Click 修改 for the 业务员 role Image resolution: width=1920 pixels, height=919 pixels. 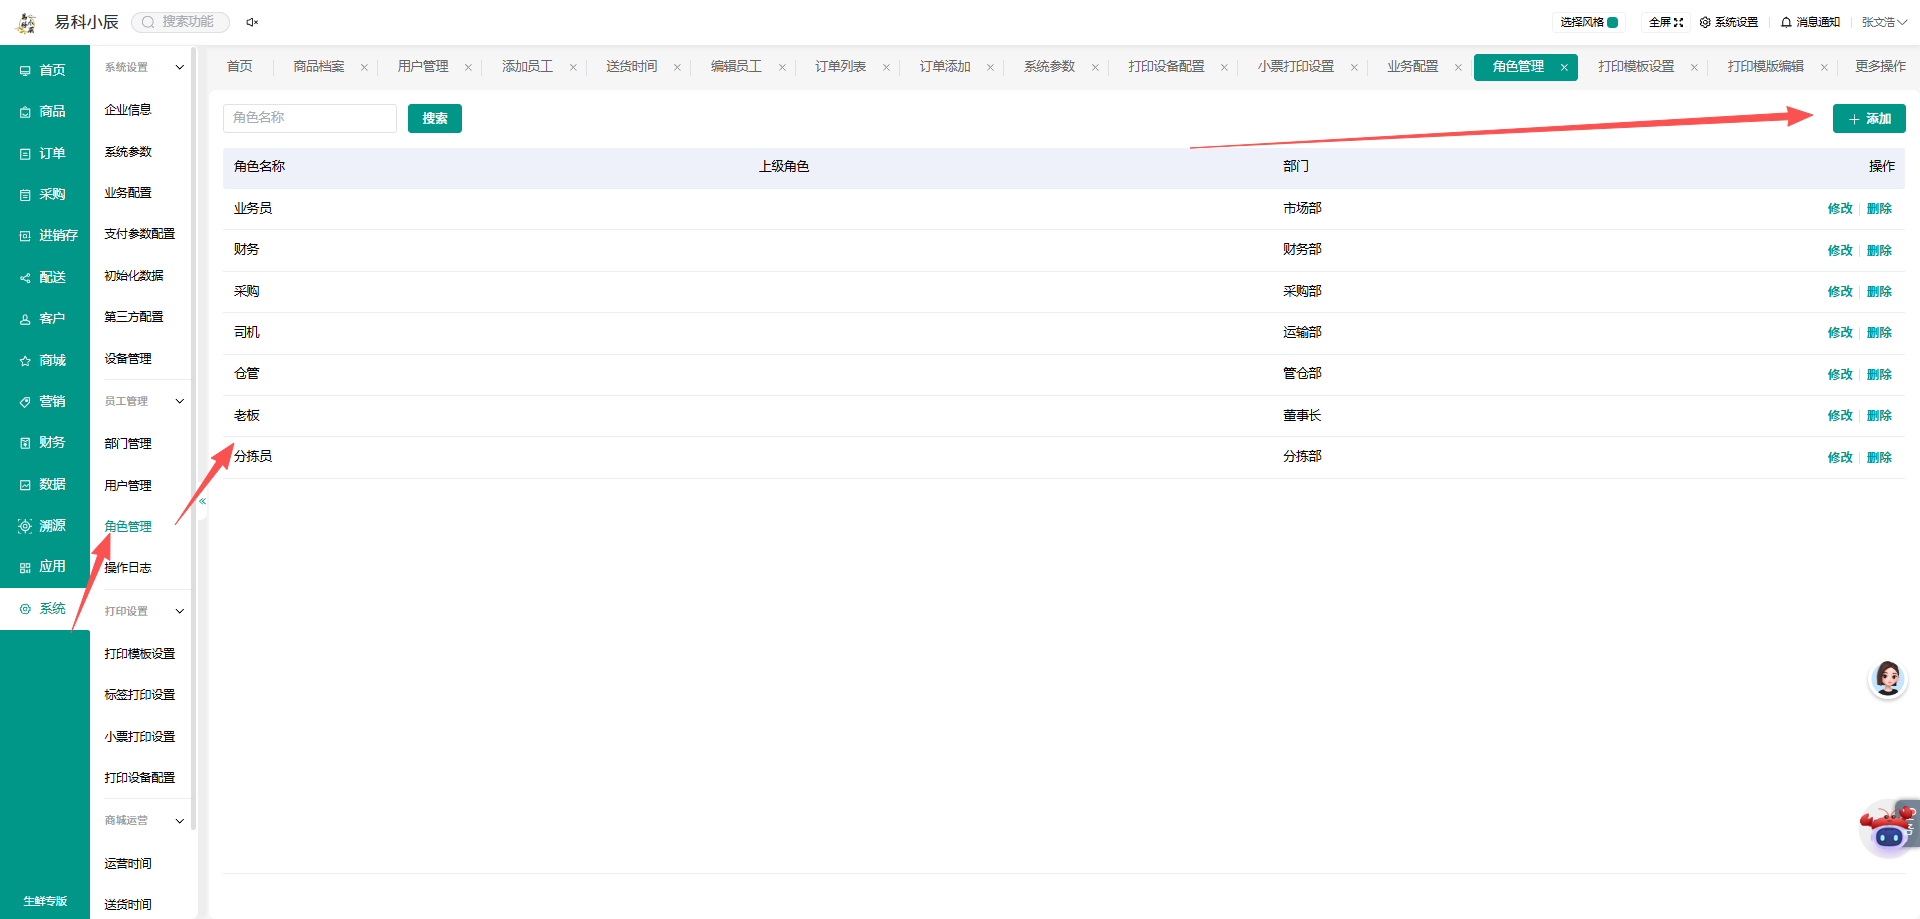(x=1840, y=209)
